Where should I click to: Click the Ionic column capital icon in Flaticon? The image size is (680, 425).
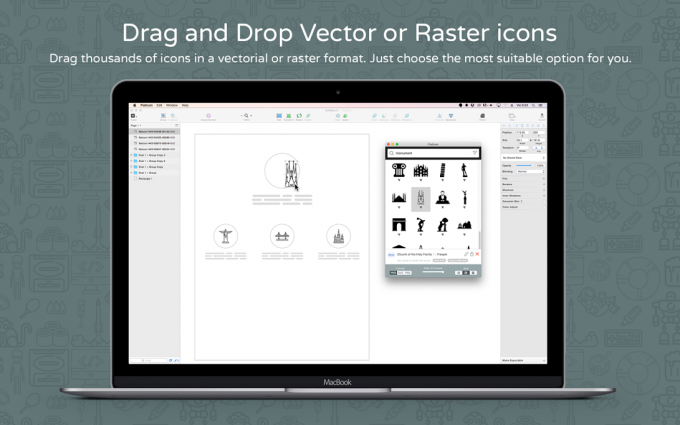coord(399,170)
